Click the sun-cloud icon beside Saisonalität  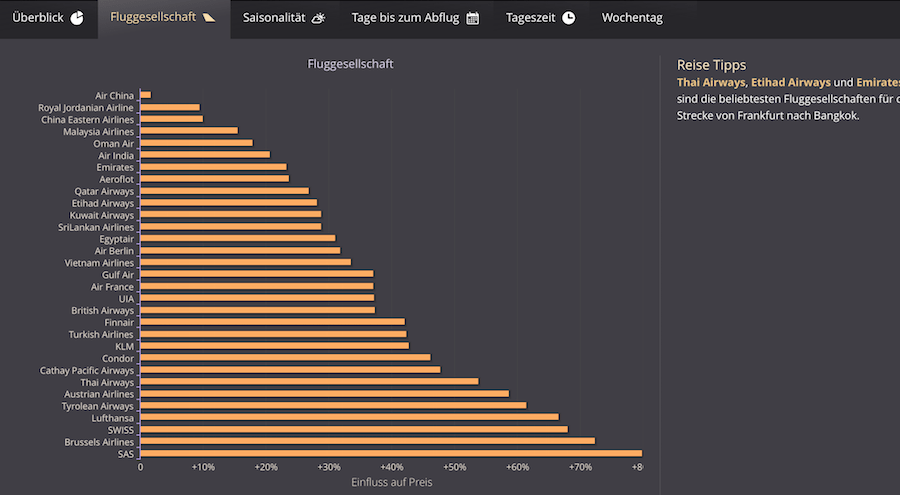click(x=318, y=18)
